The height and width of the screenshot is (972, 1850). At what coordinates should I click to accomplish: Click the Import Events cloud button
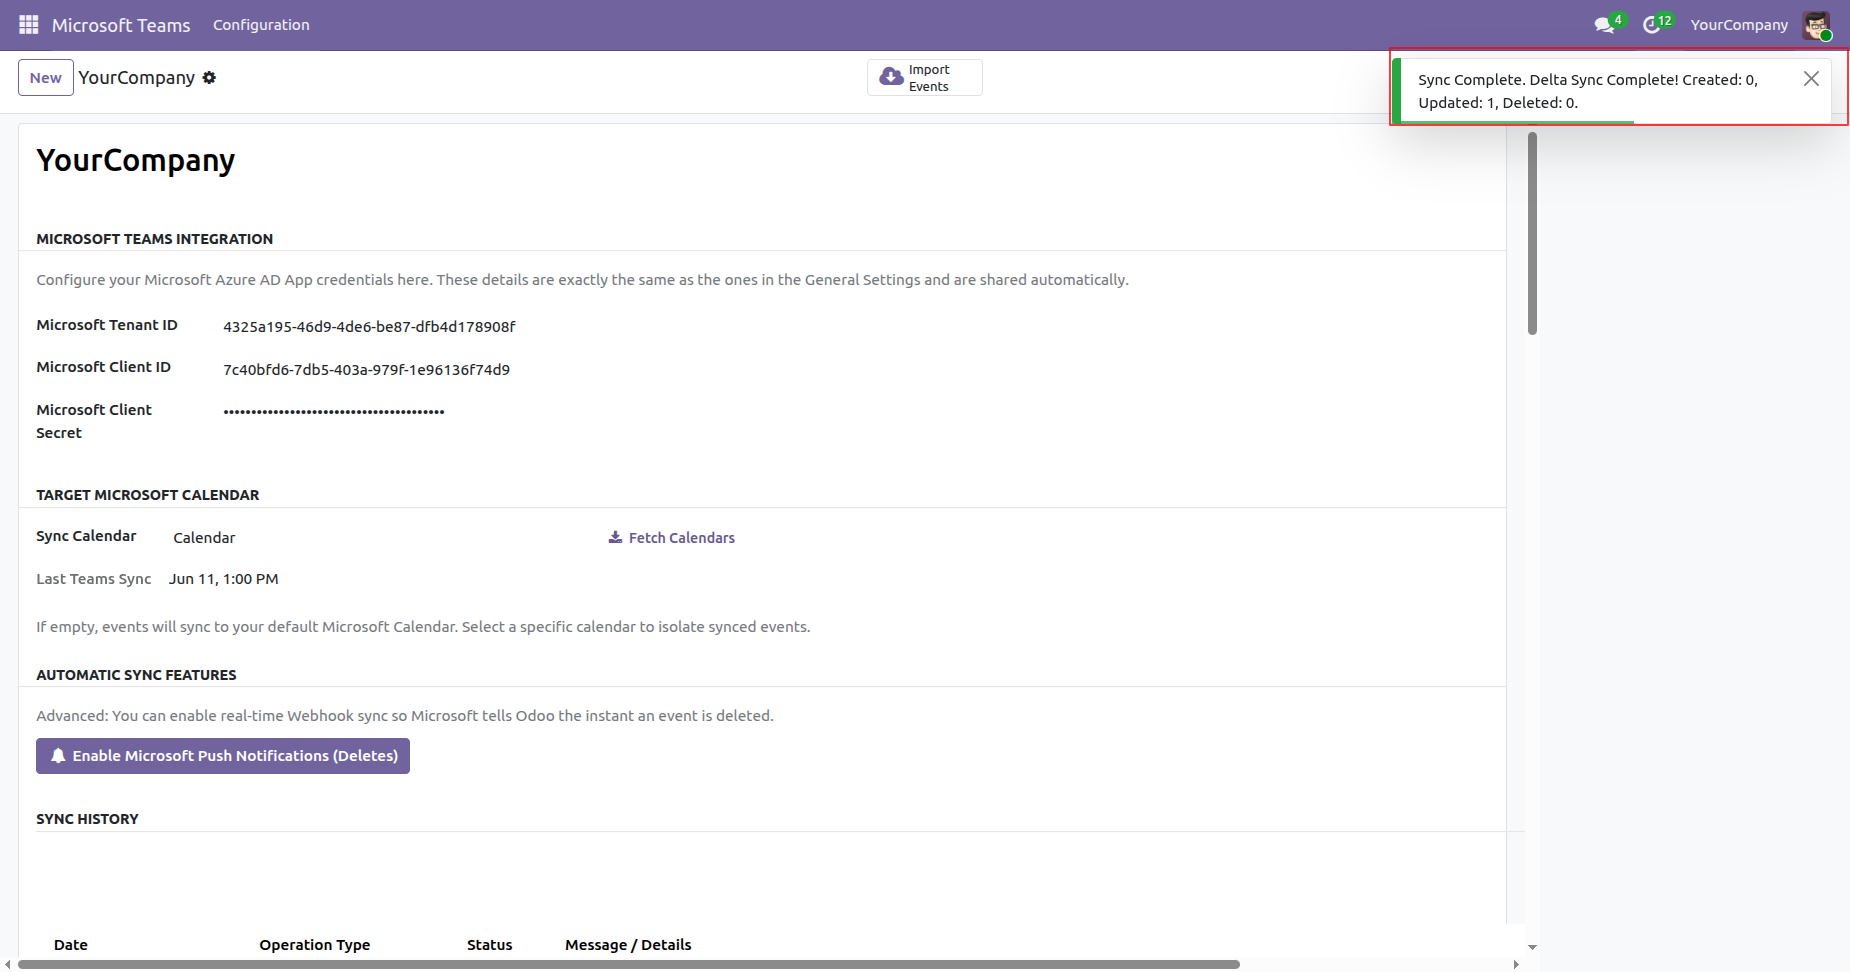924,78
